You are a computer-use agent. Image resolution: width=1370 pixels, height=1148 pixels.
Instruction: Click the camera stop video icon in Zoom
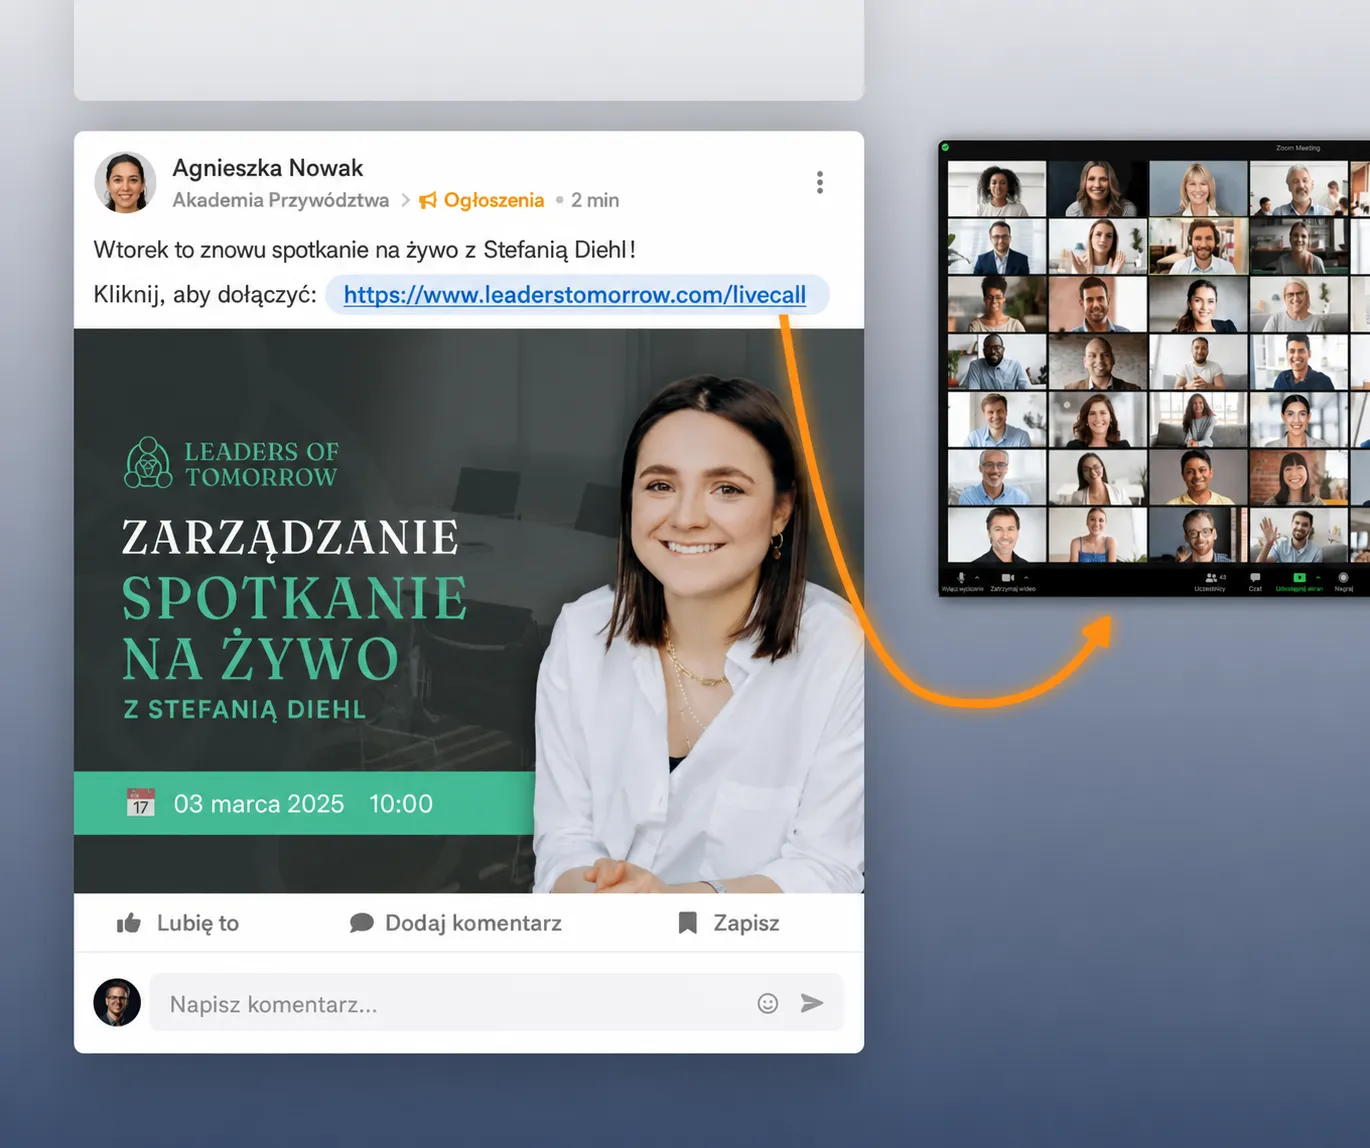1007,577
